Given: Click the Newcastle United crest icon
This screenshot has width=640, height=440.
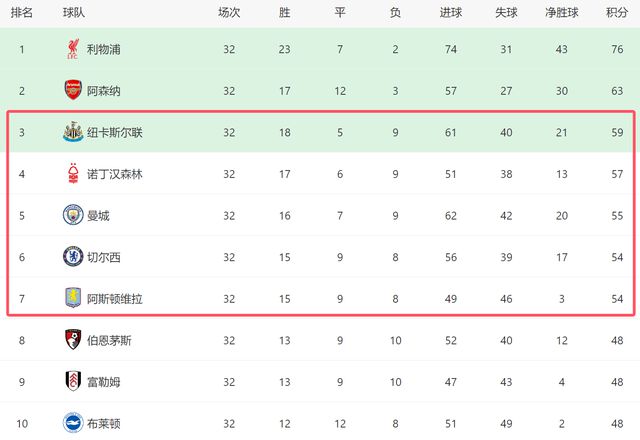Looking at the screenshot, I should tap(73, 132).
